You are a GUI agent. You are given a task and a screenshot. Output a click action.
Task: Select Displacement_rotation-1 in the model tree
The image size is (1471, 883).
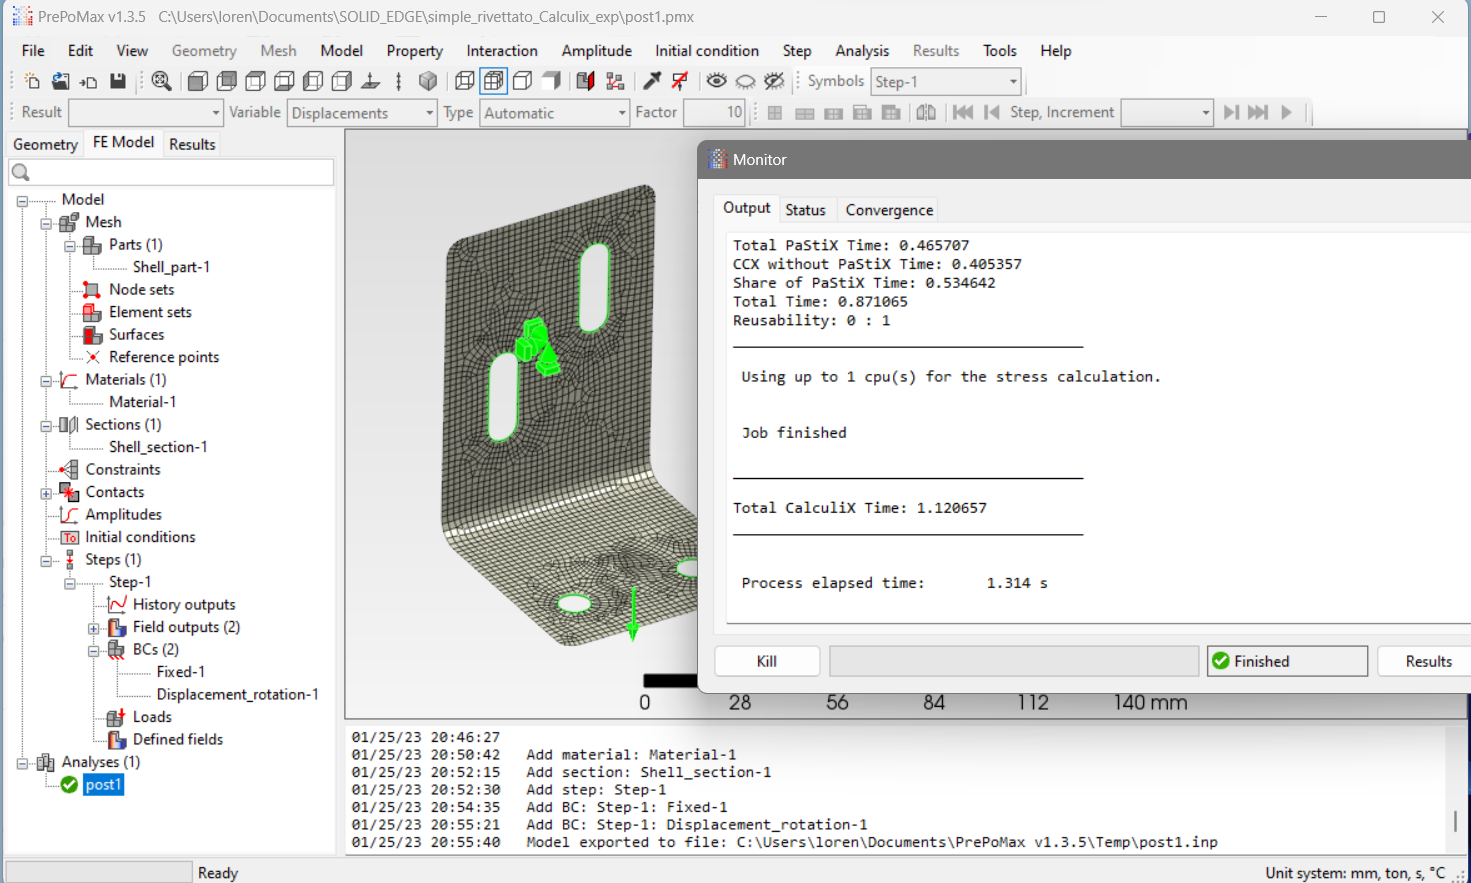tap(237, 694)
